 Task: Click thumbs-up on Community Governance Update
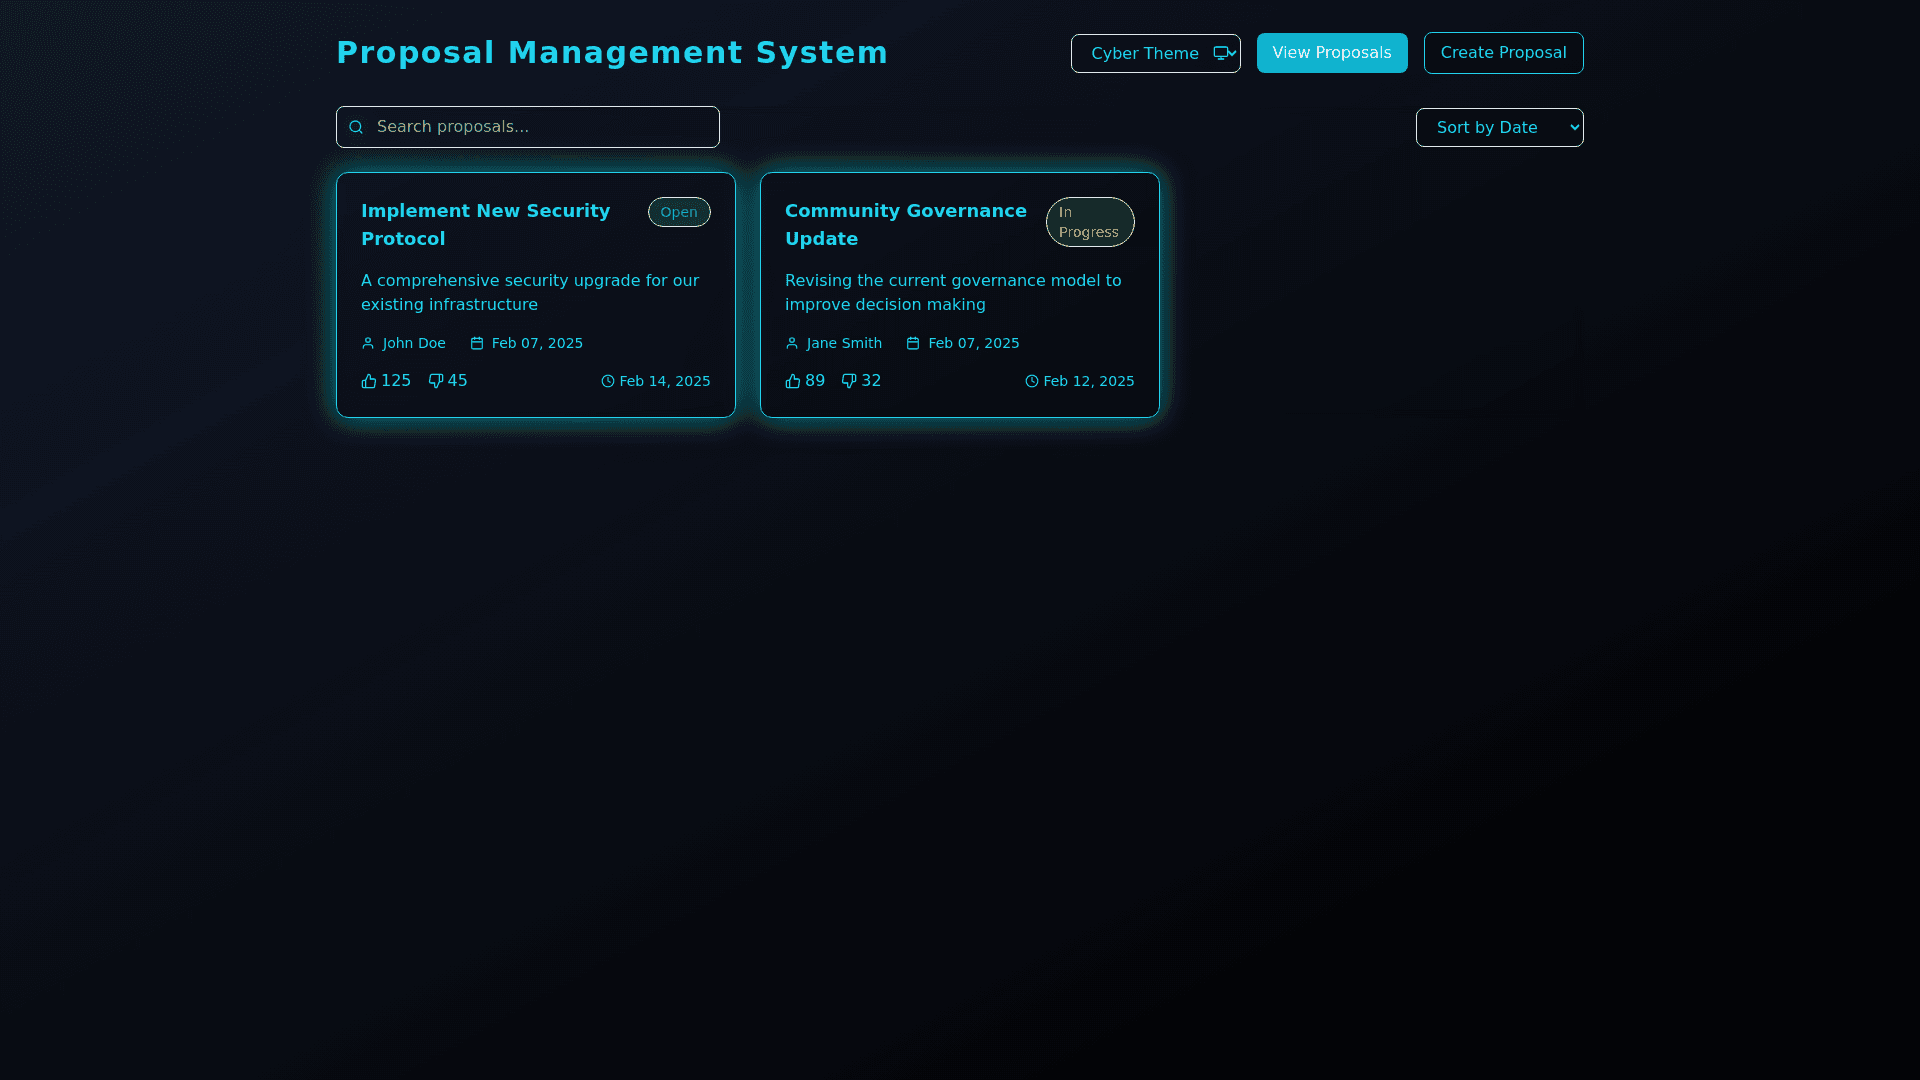793,381
